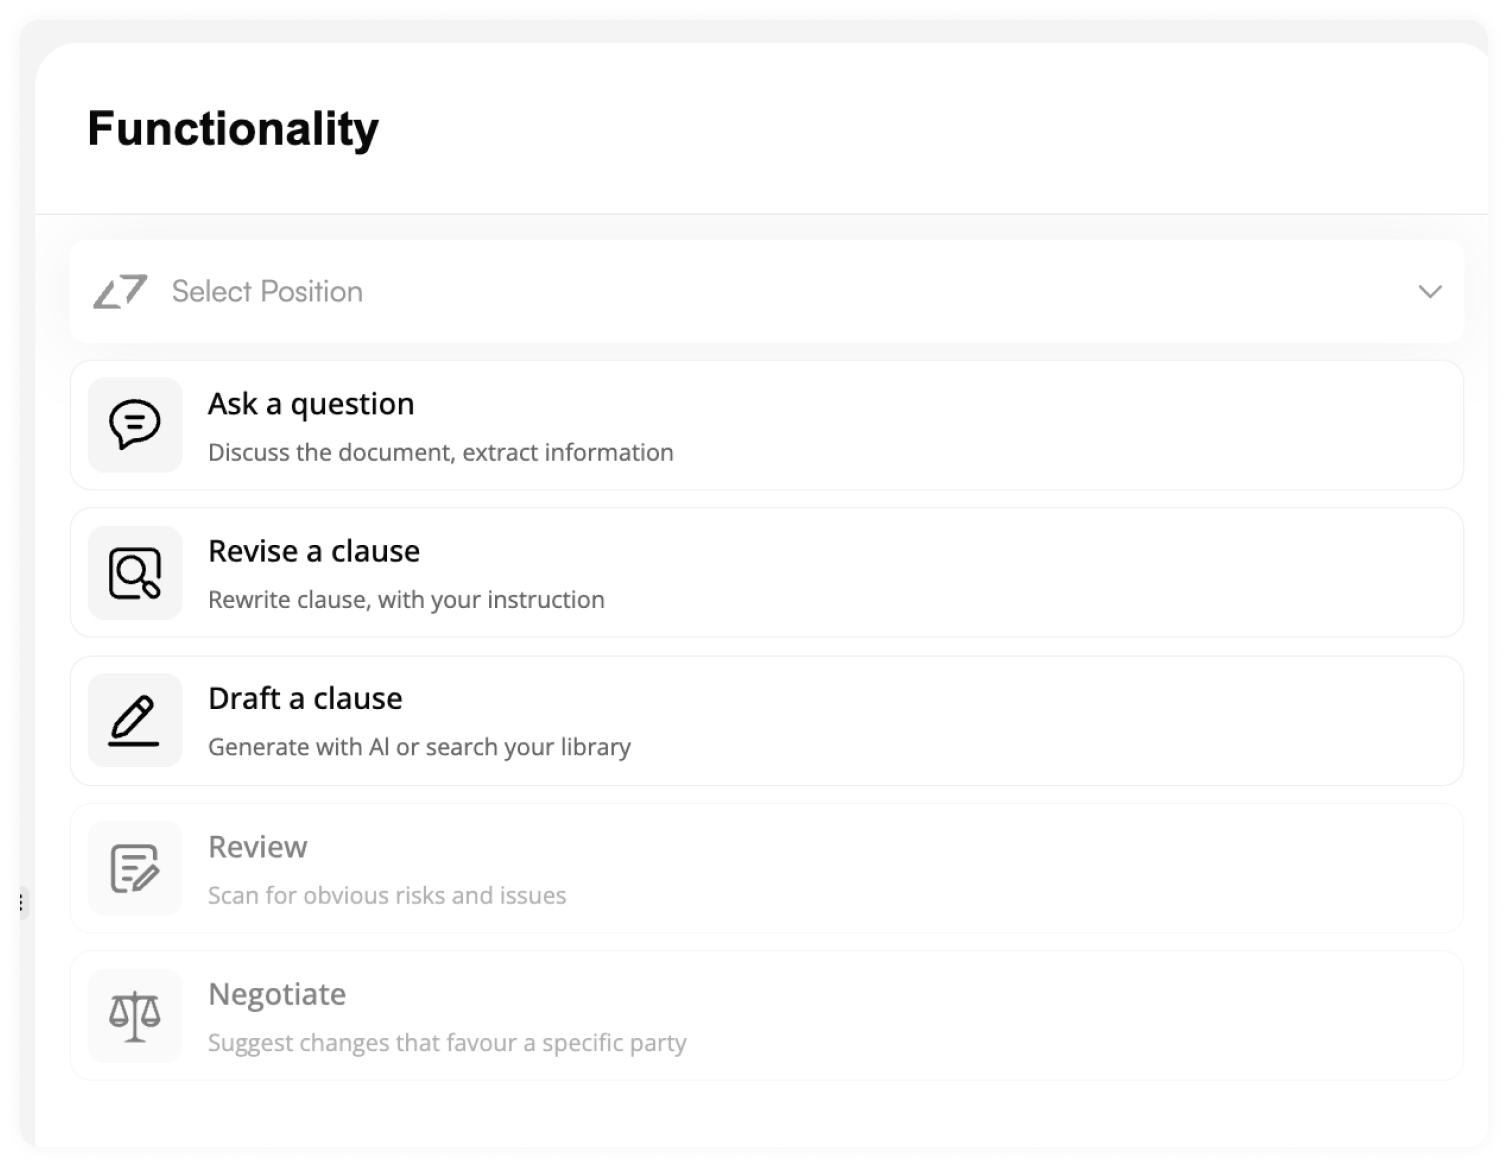Image resolution: width=1508 pixels, height=1167 pixels.
Task: Click the speech bubble Ask a question icon
Action: click(135, 425)
